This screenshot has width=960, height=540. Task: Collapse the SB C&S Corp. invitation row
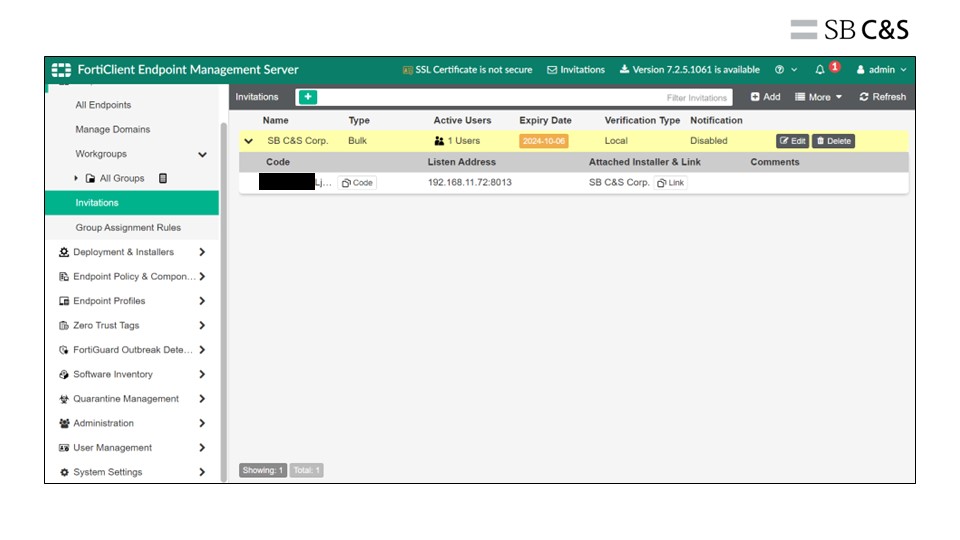click(249, 141)
